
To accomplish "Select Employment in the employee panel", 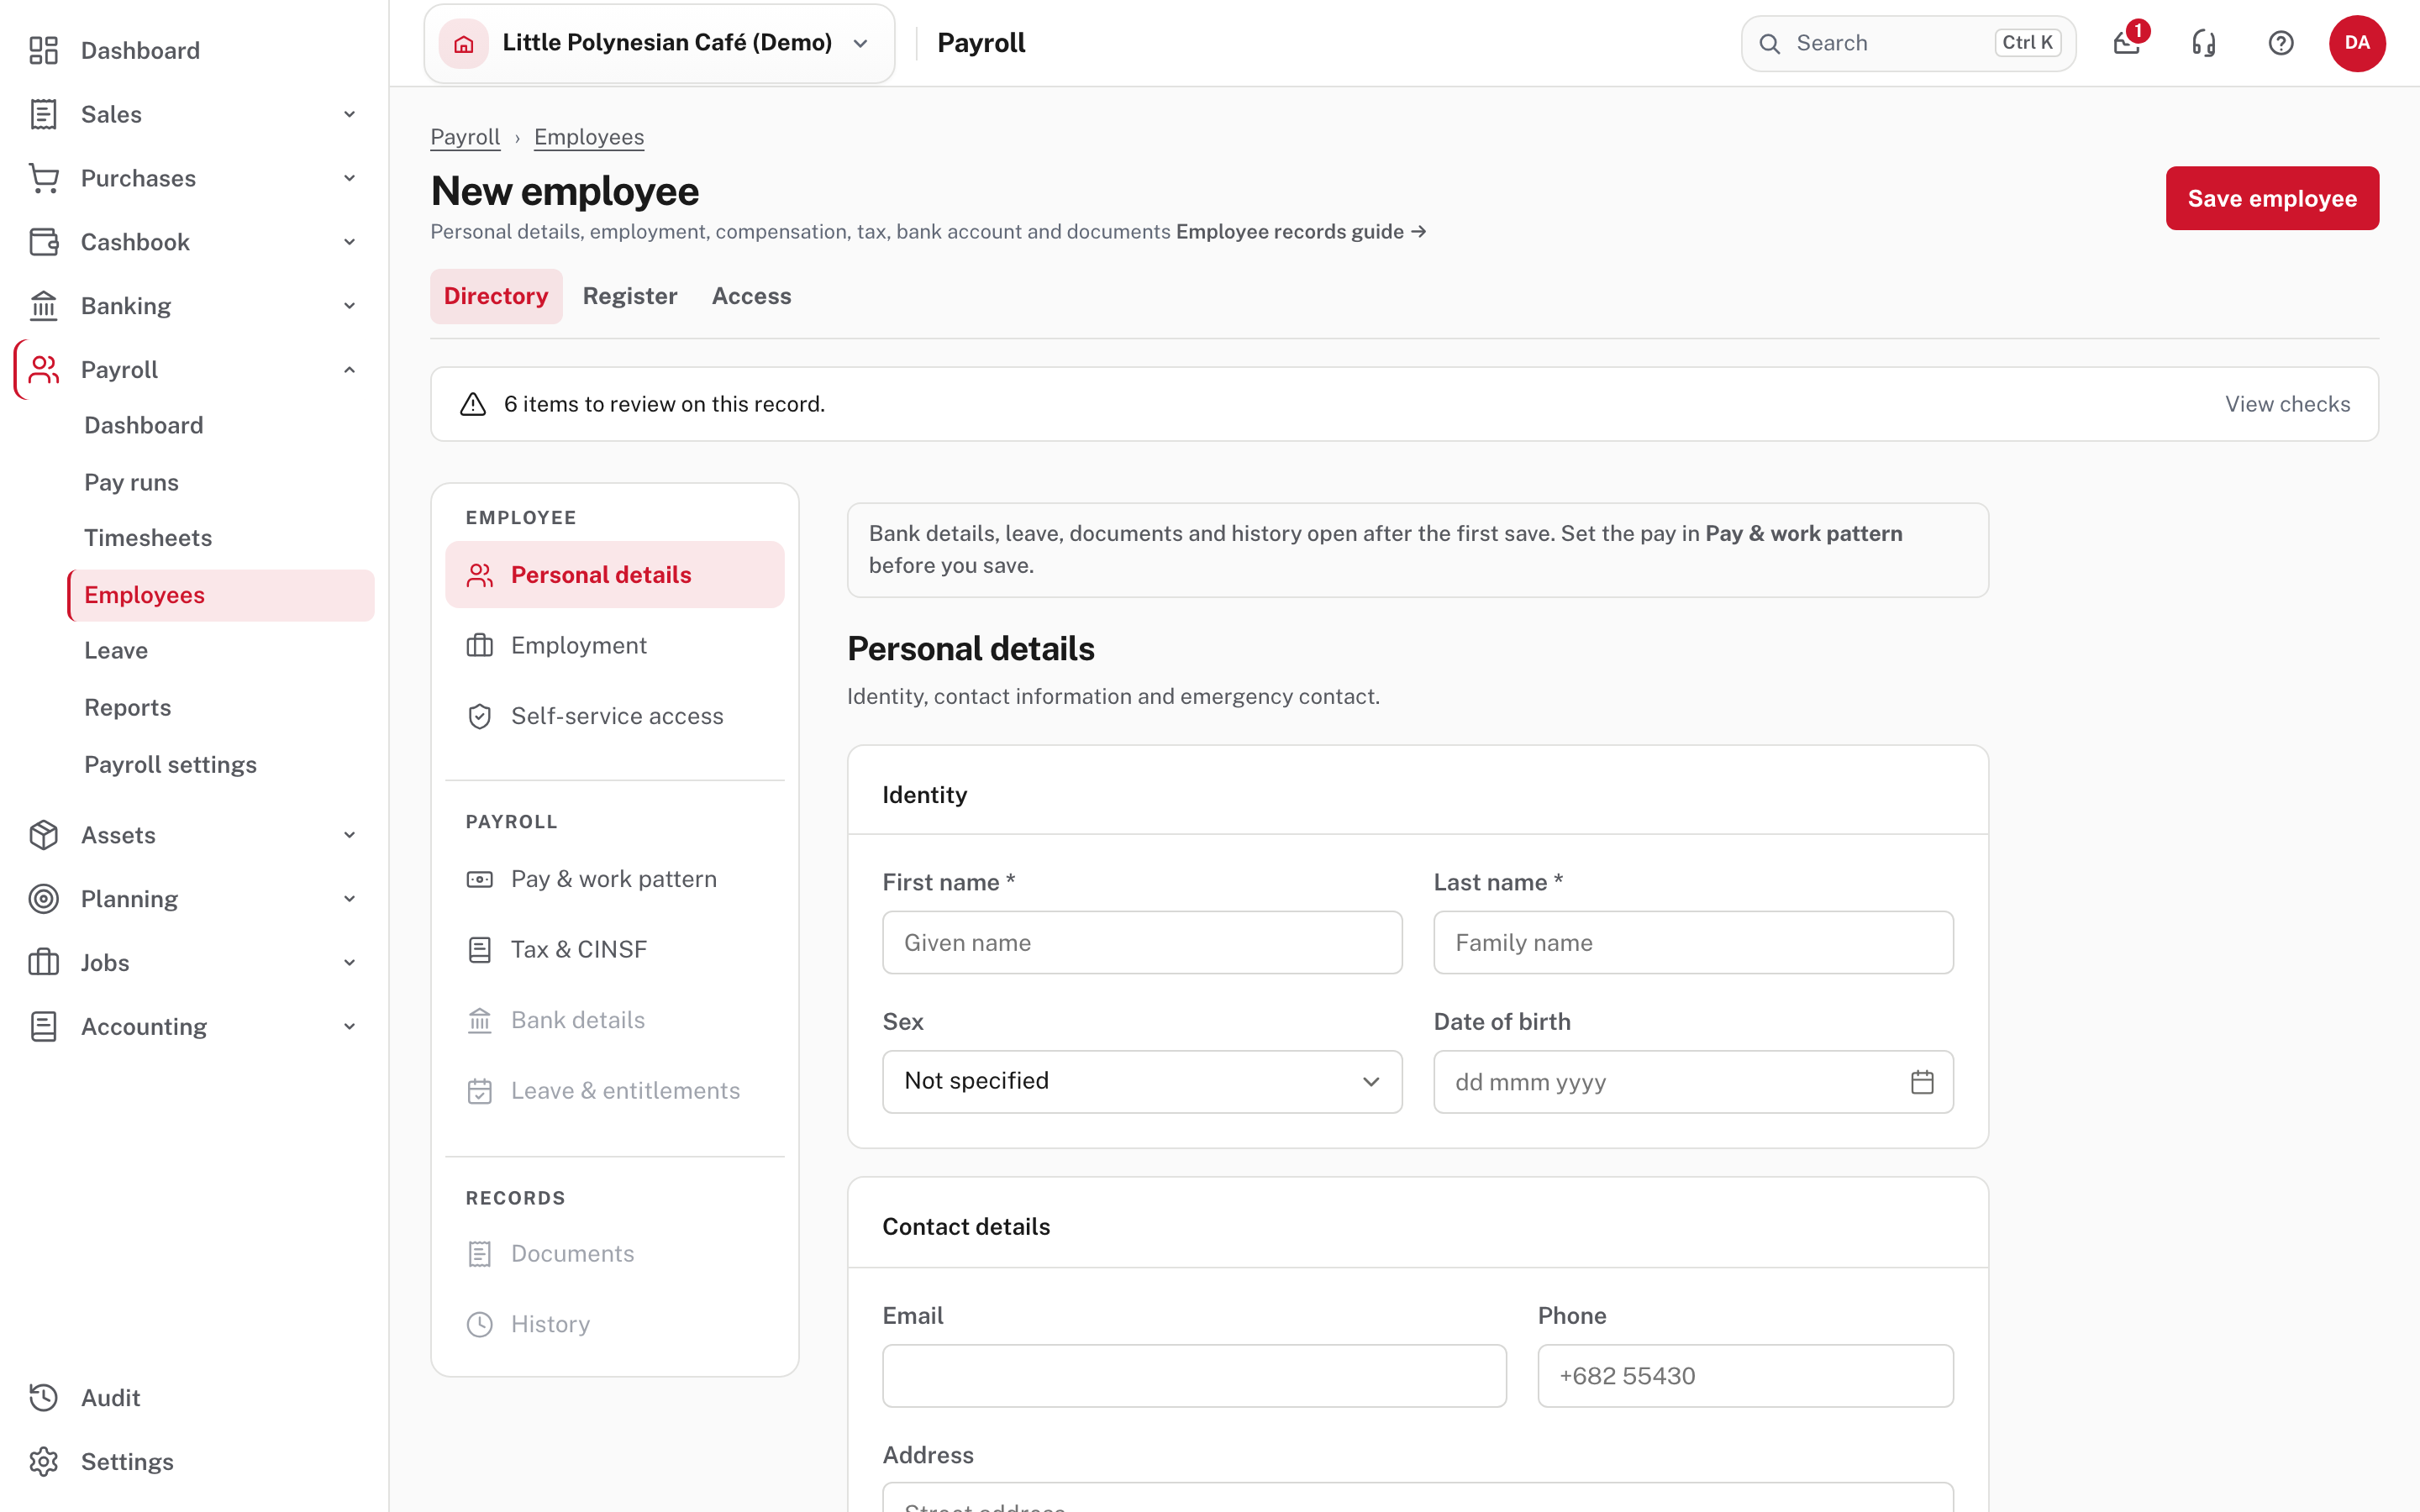I will pyautogui.click(x=614, y=645).
